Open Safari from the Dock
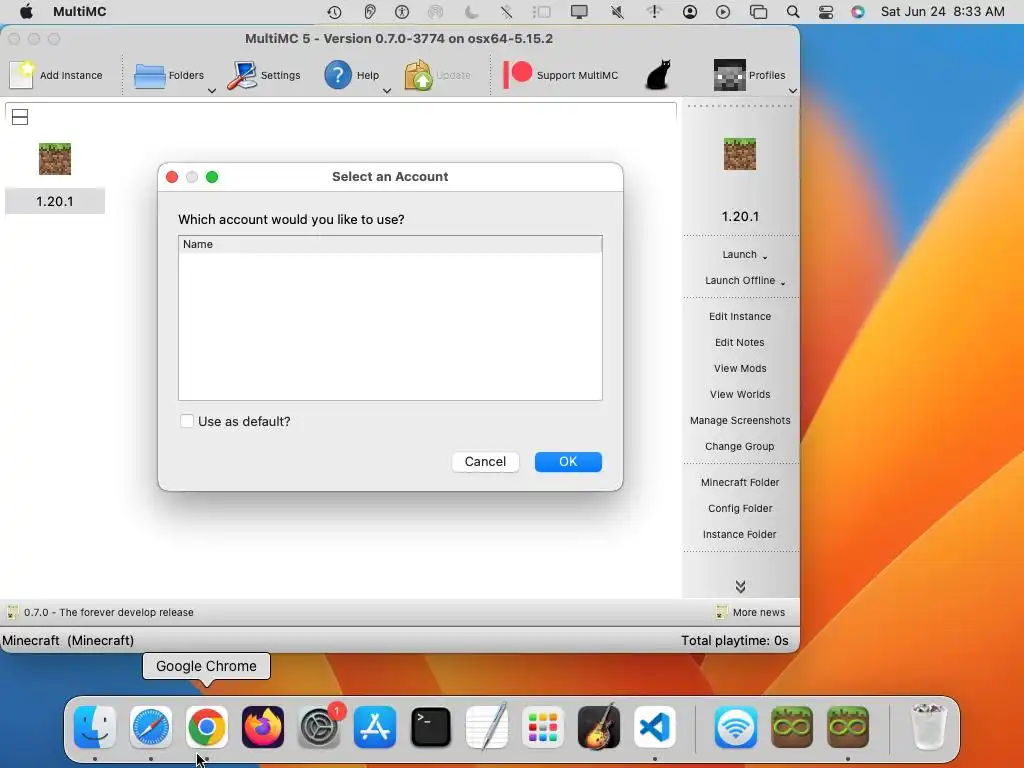1024x768 pixels. click(151, 727)
